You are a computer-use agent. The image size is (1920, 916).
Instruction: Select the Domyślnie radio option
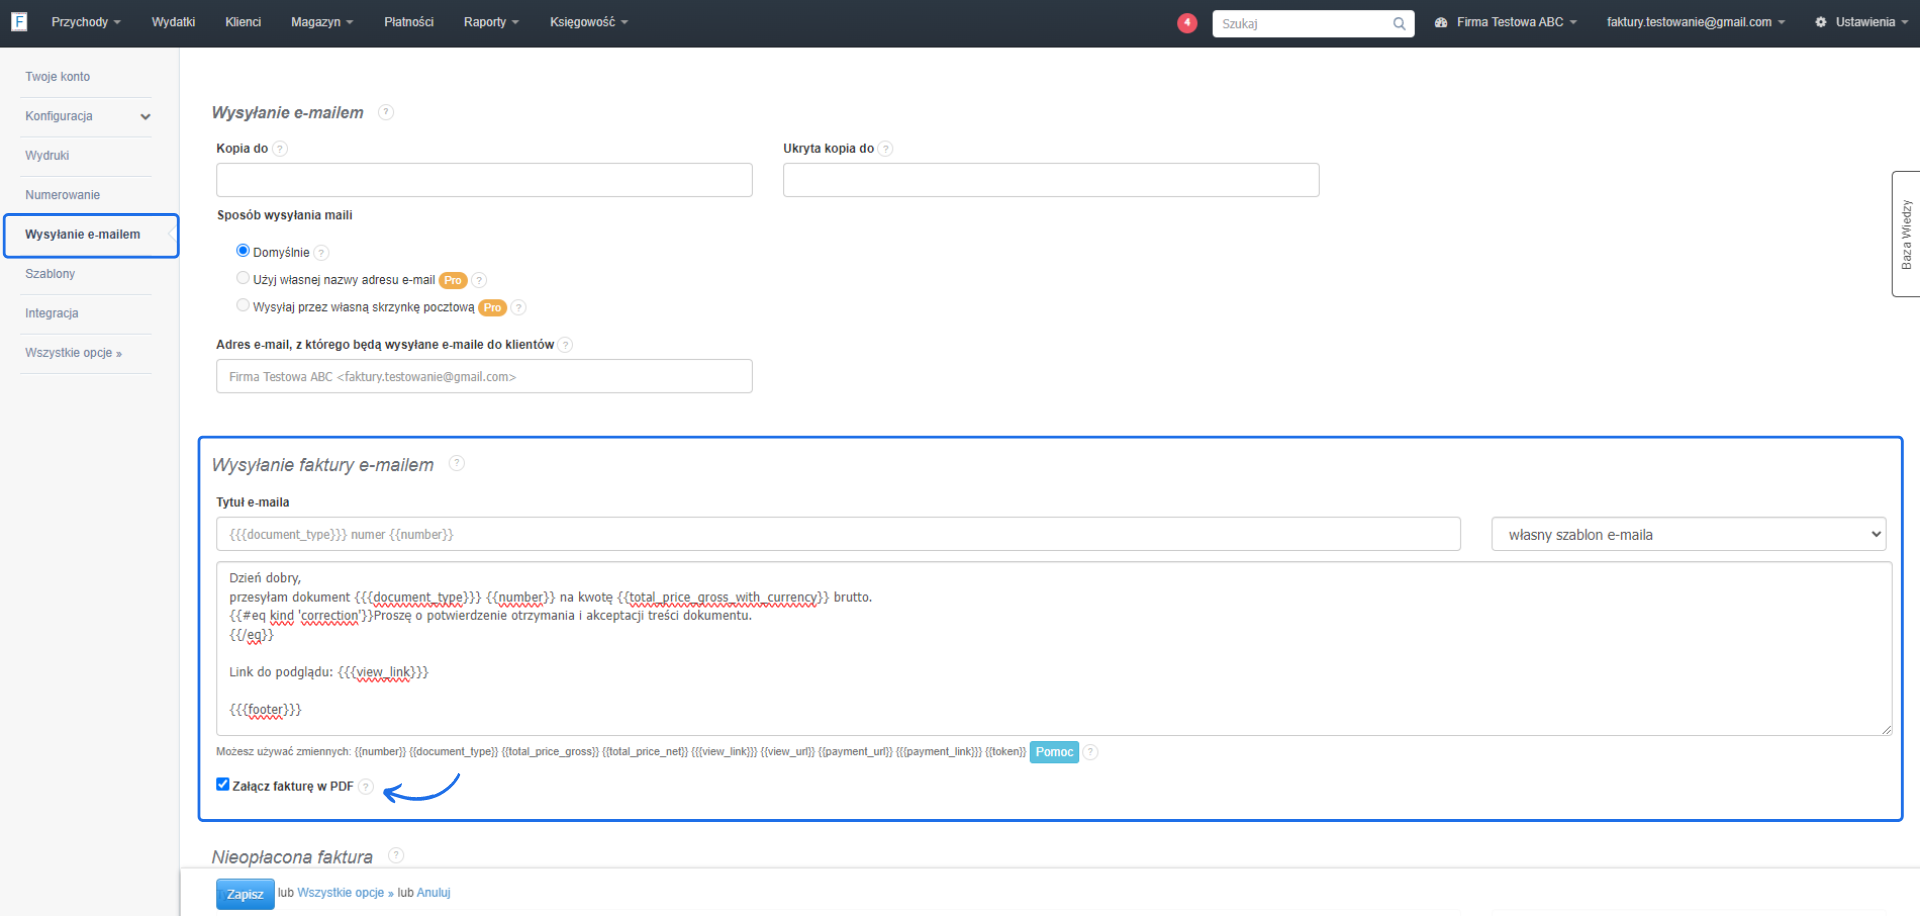(x=243, y=251)
